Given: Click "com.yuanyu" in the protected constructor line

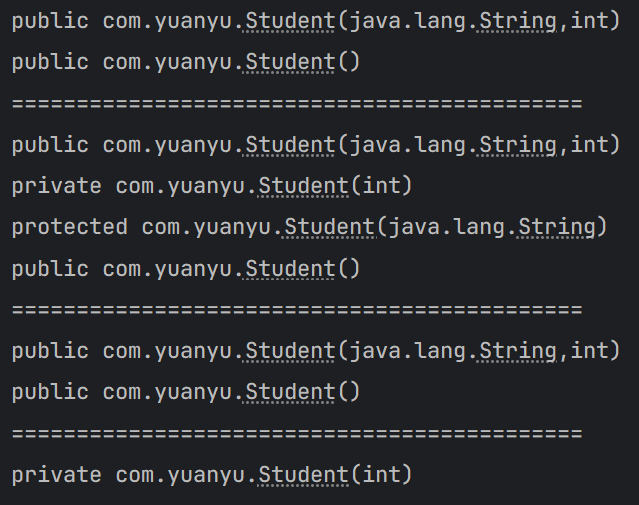Looking at the screenshot, I should (x=206, y=227).
